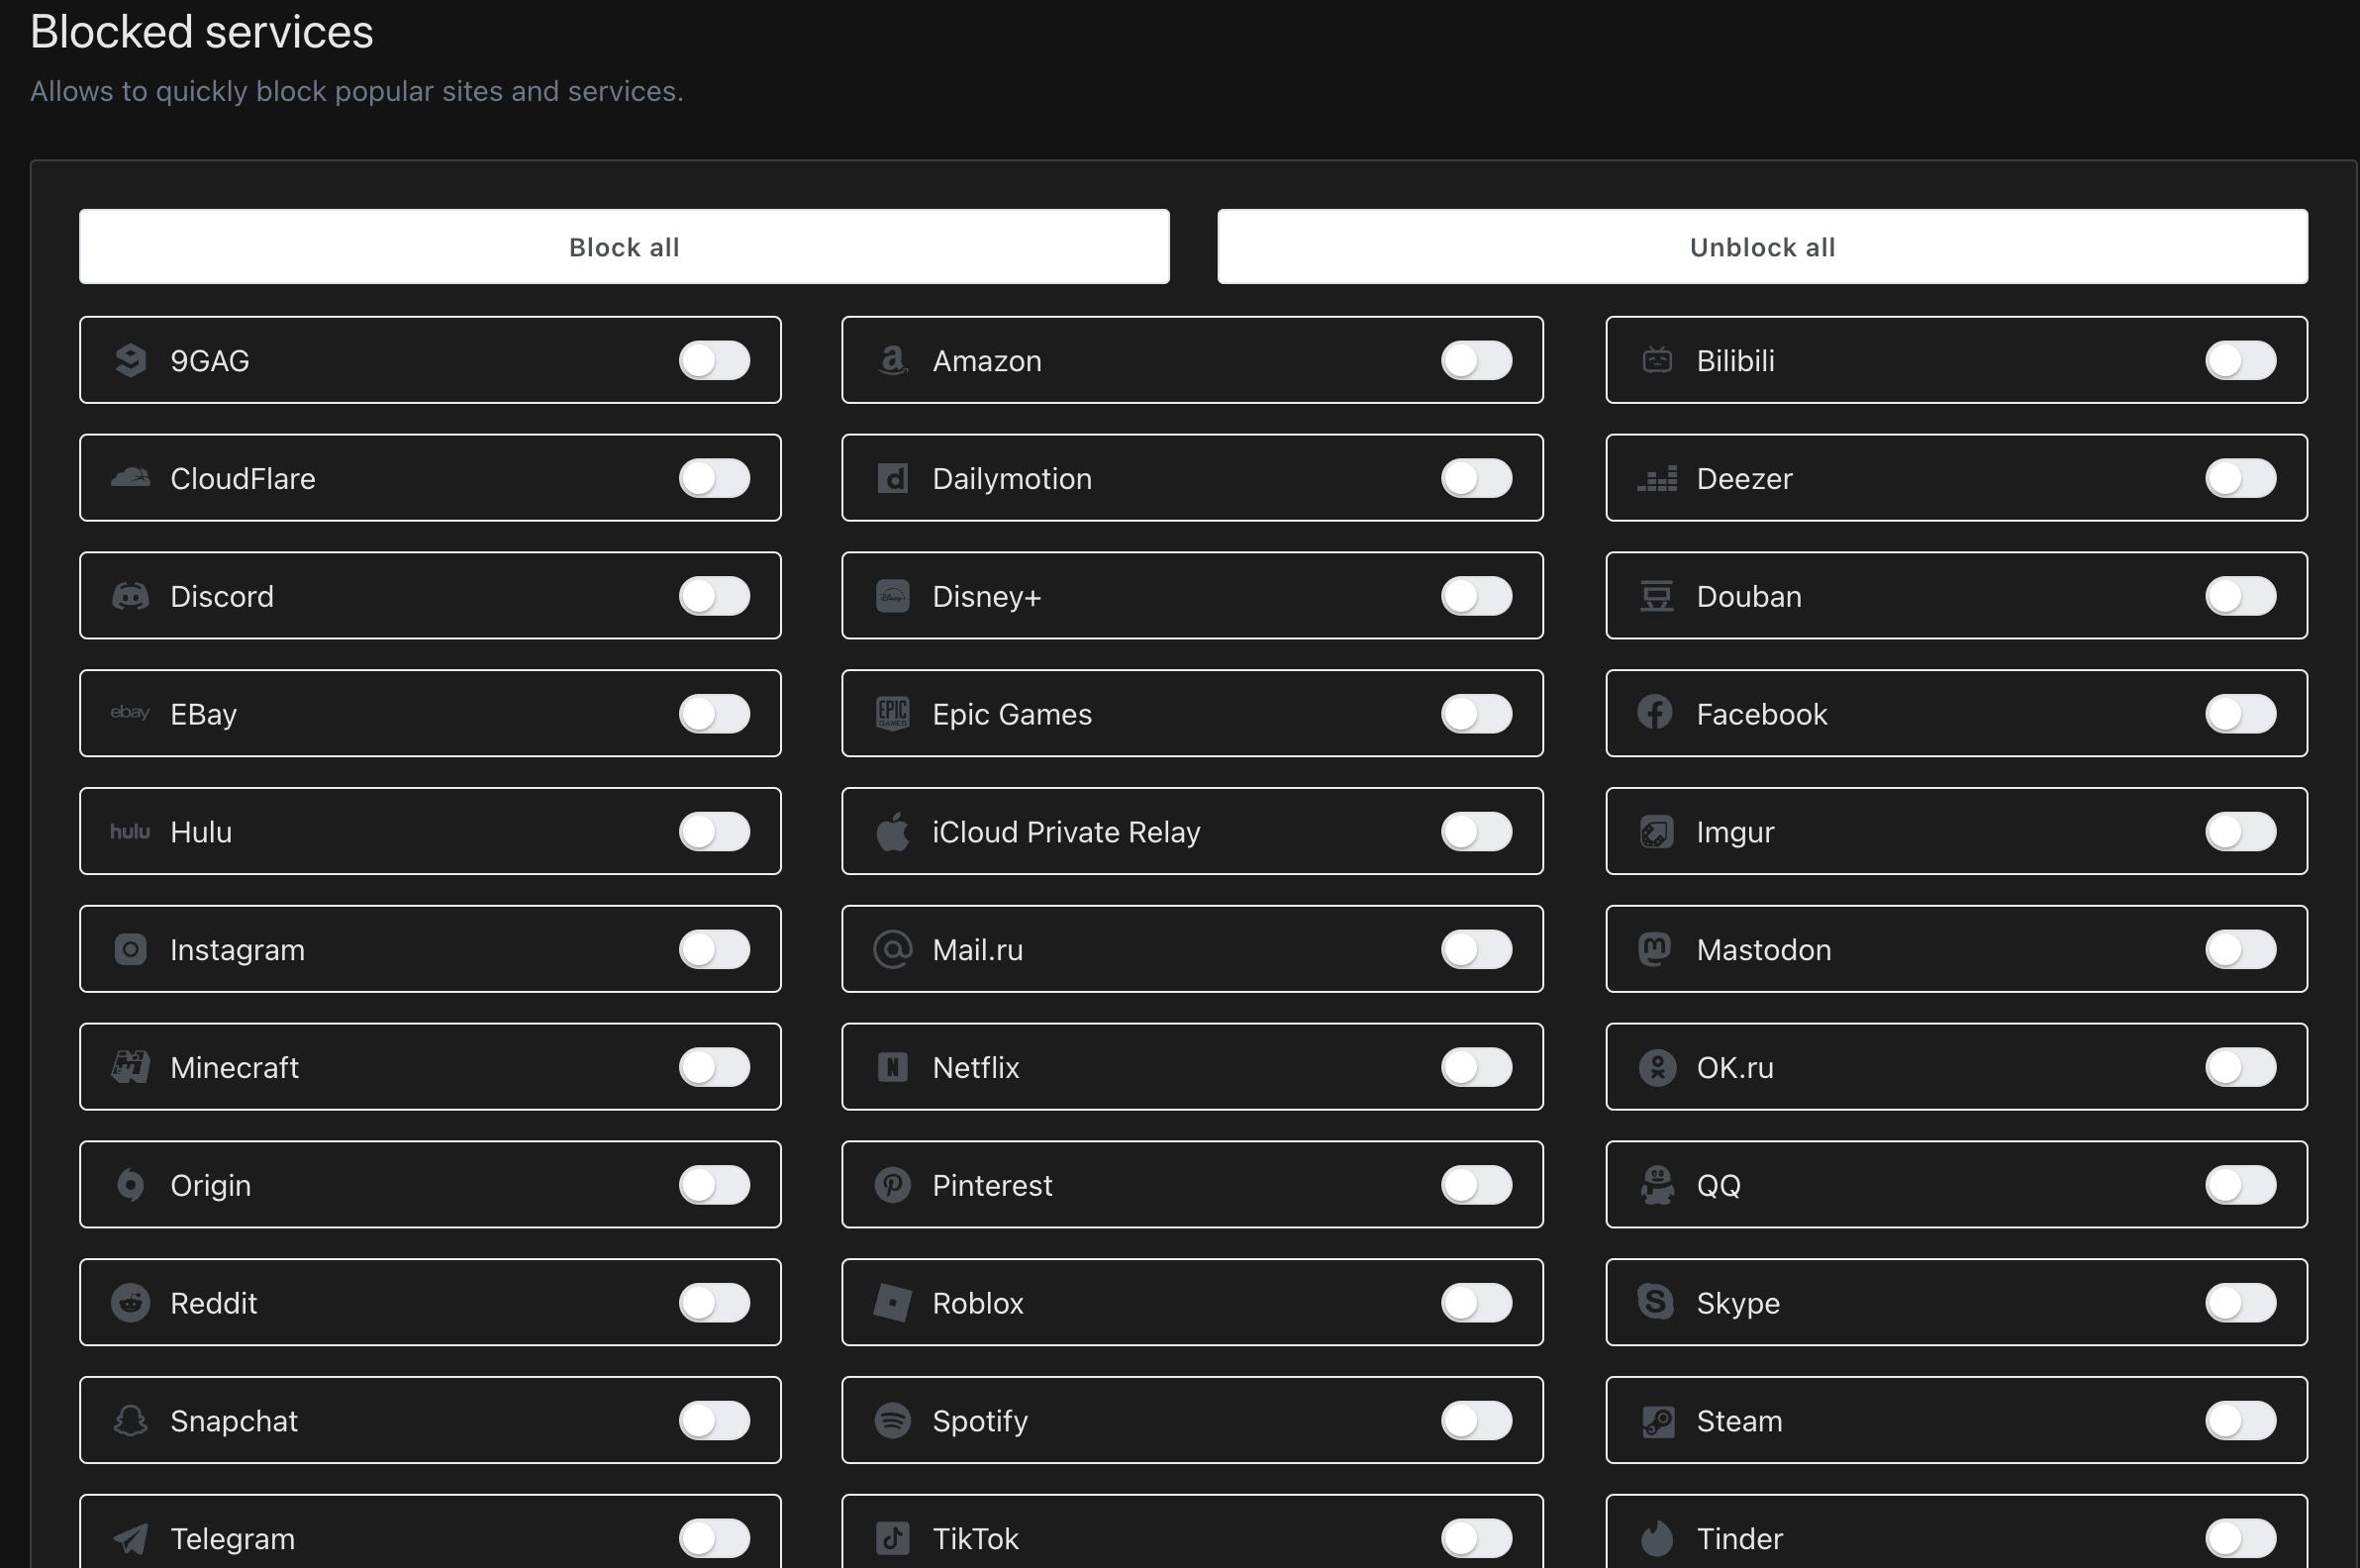
Task: Enable blocking for 9GAG
Action: click(x=715, y=360)
